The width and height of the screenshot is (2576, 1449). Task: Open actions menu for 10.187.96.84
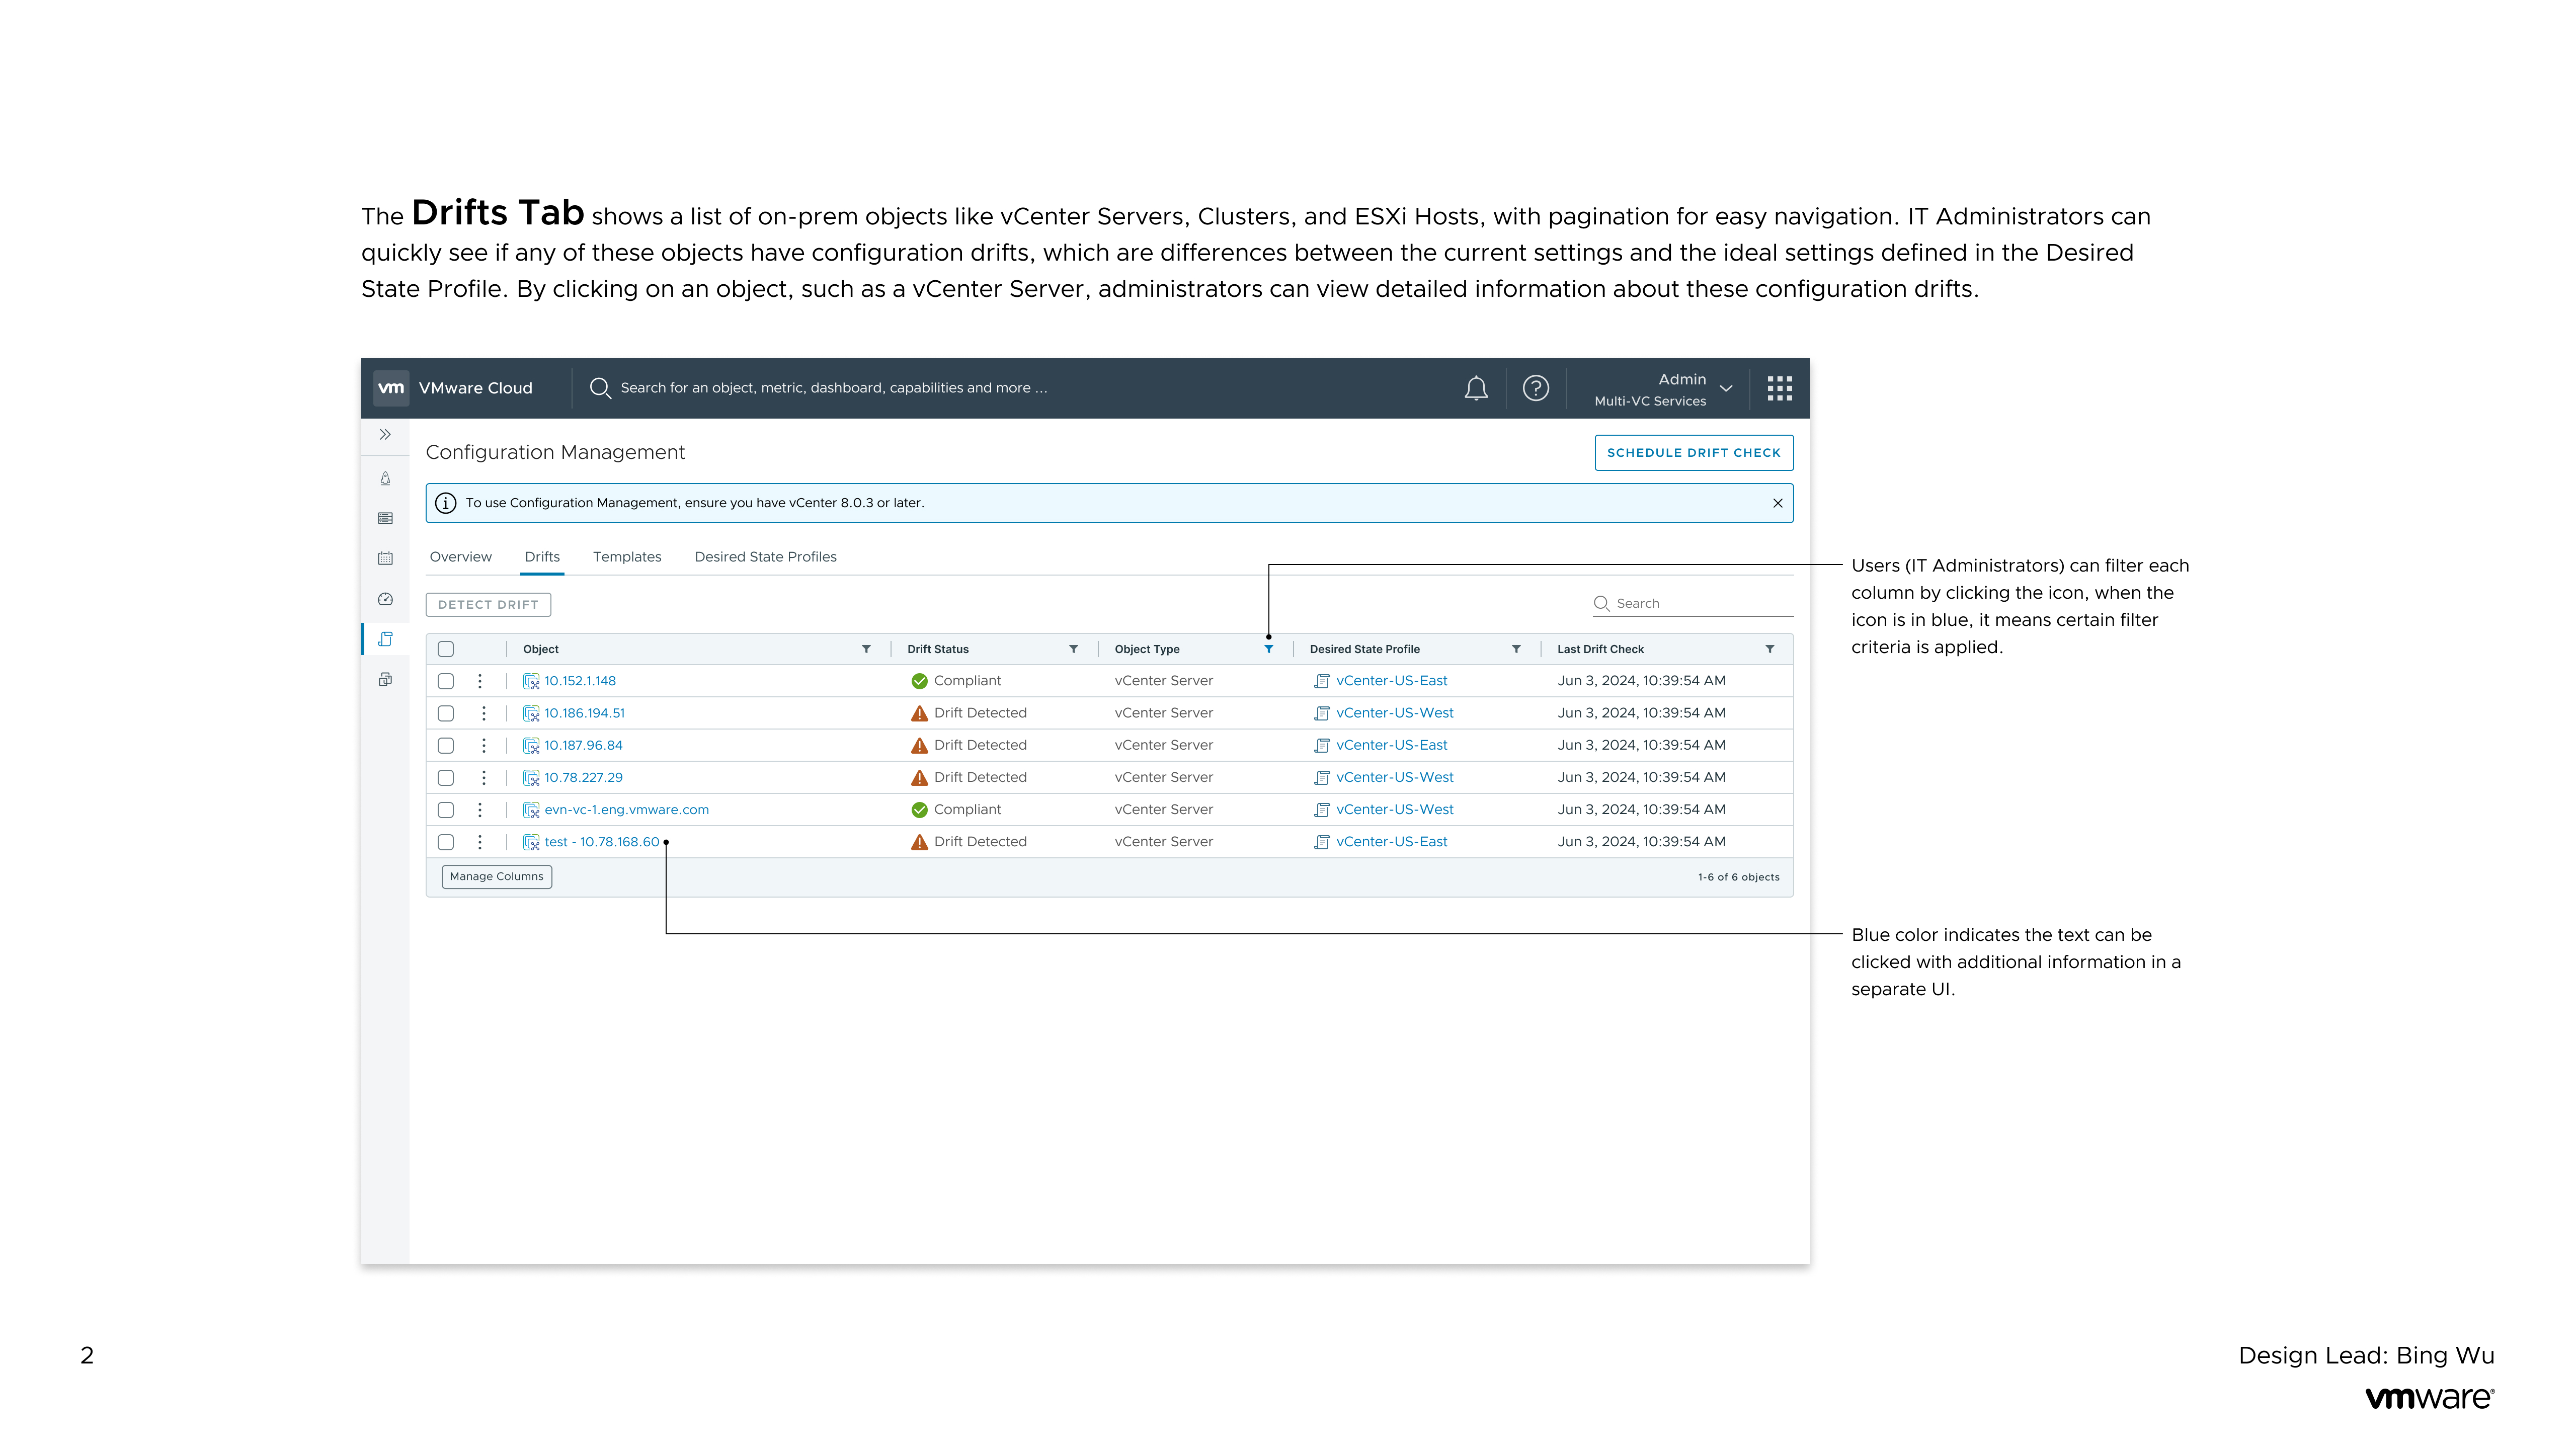point(484,746)
